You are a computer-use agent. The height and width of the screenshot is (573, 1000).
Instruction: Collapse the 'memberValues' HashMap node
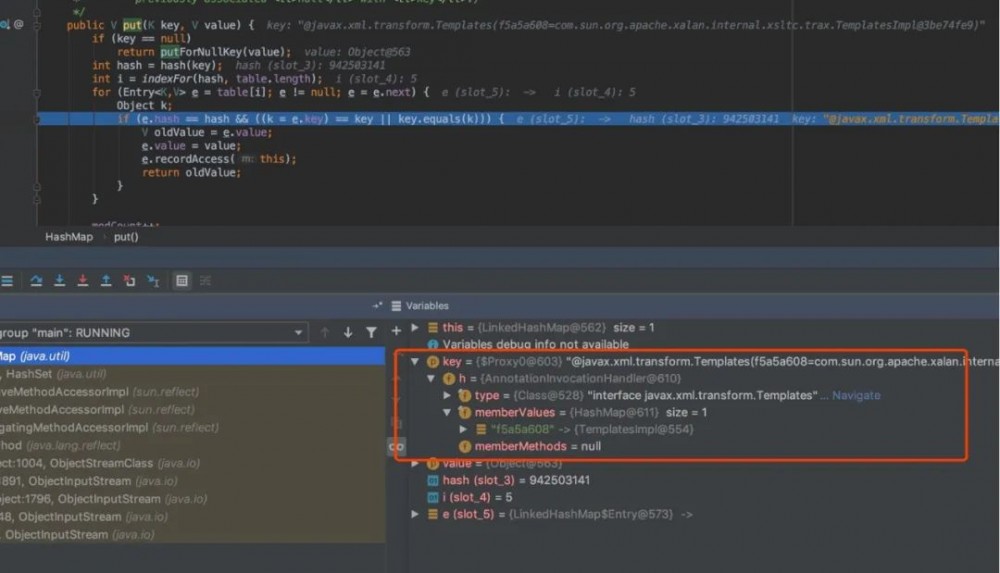point(447,412)
